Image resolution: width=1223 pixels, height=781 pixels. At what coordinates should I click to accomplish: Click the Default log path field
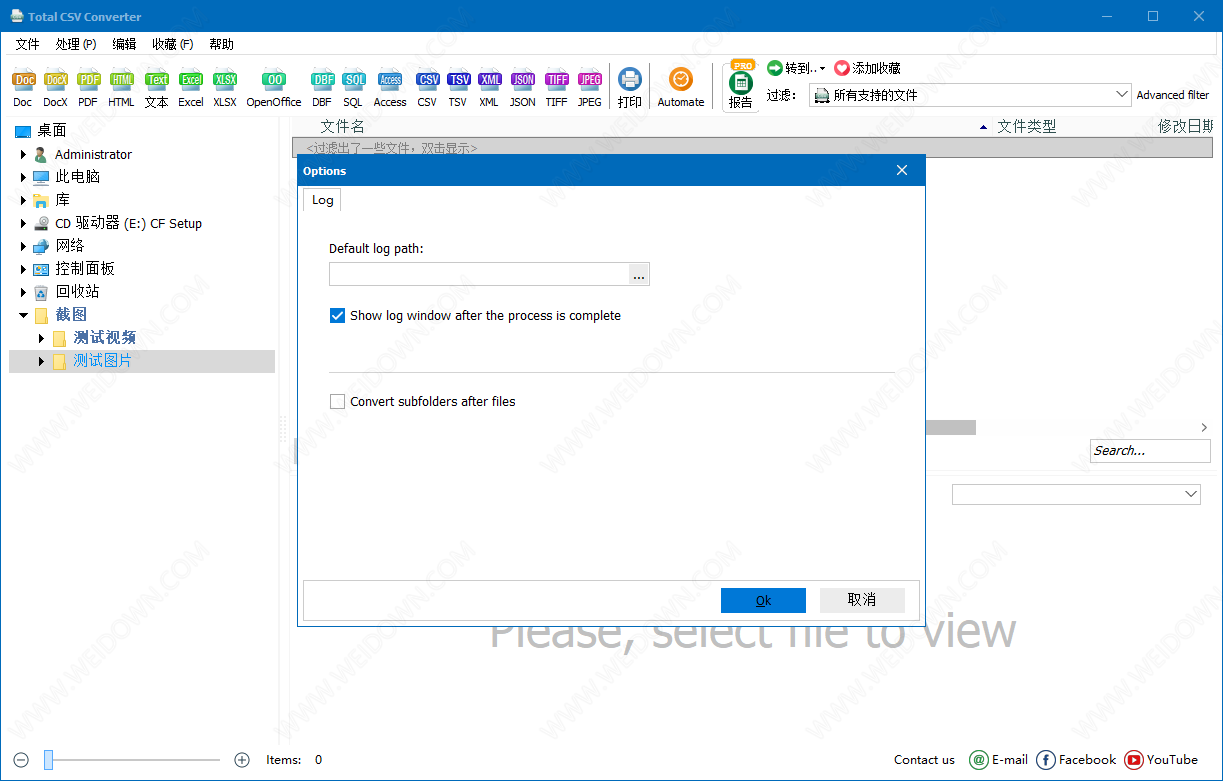point(479,275)
